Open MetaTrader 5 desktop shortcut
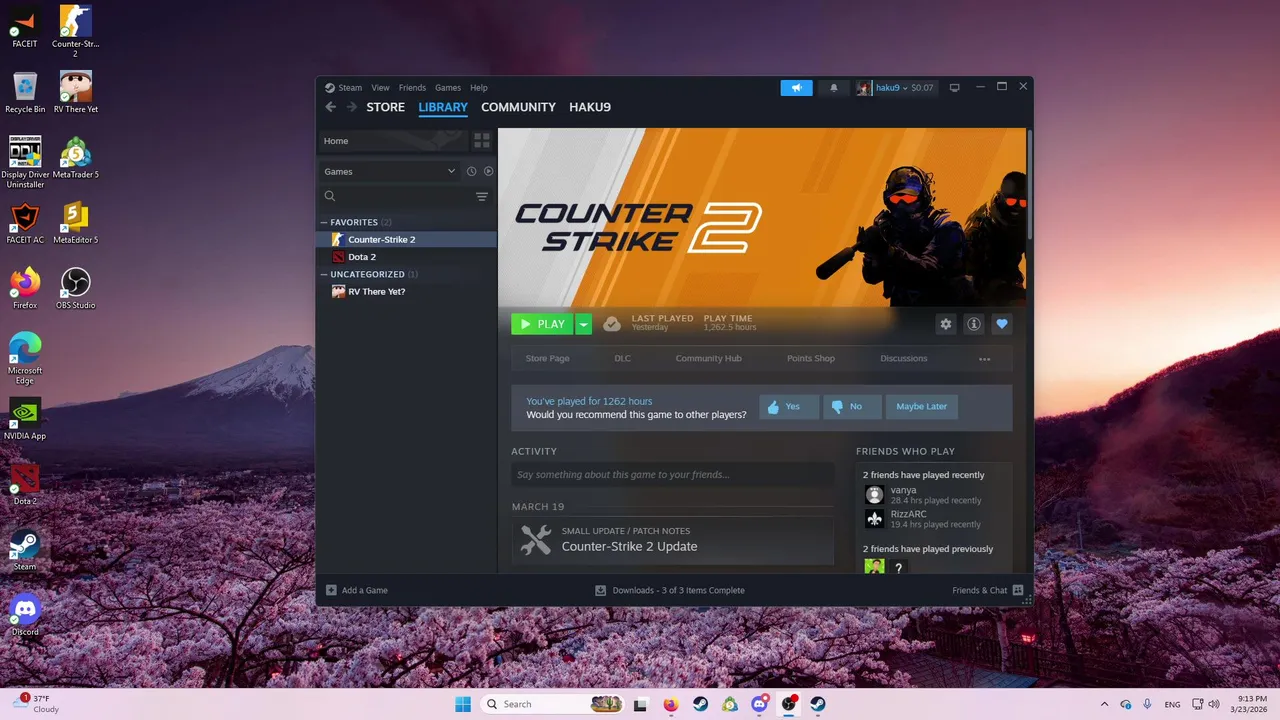1280x720 pixels. coord(76,158)
